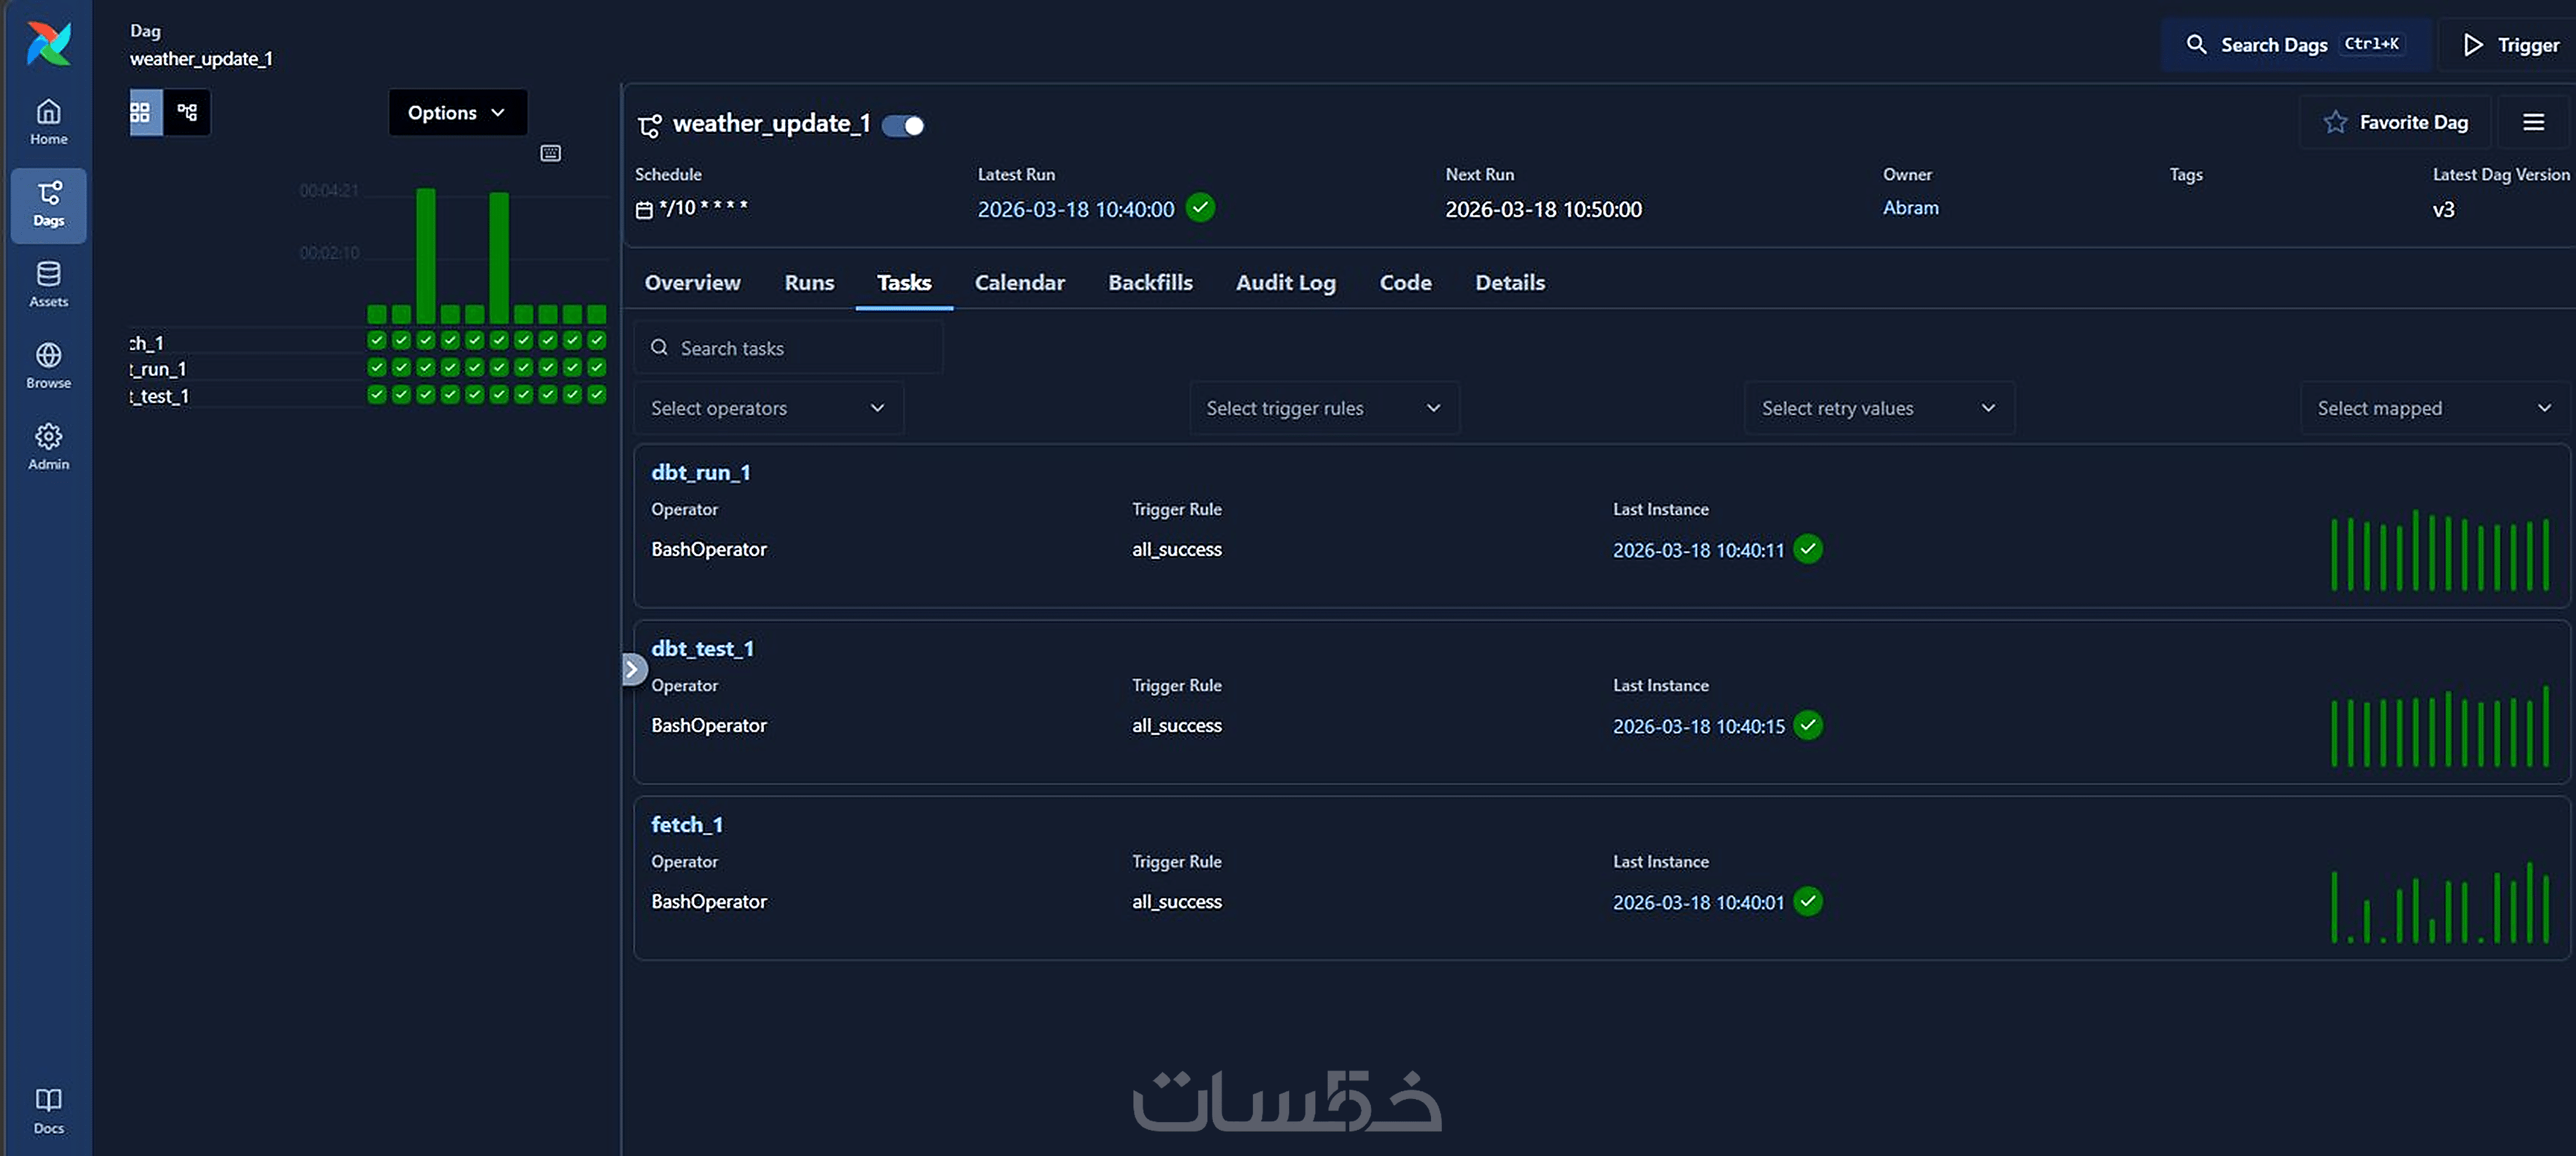Switch to the Runs tab
Viewport: 2576px width, 1156px height.
coord(808,283)
